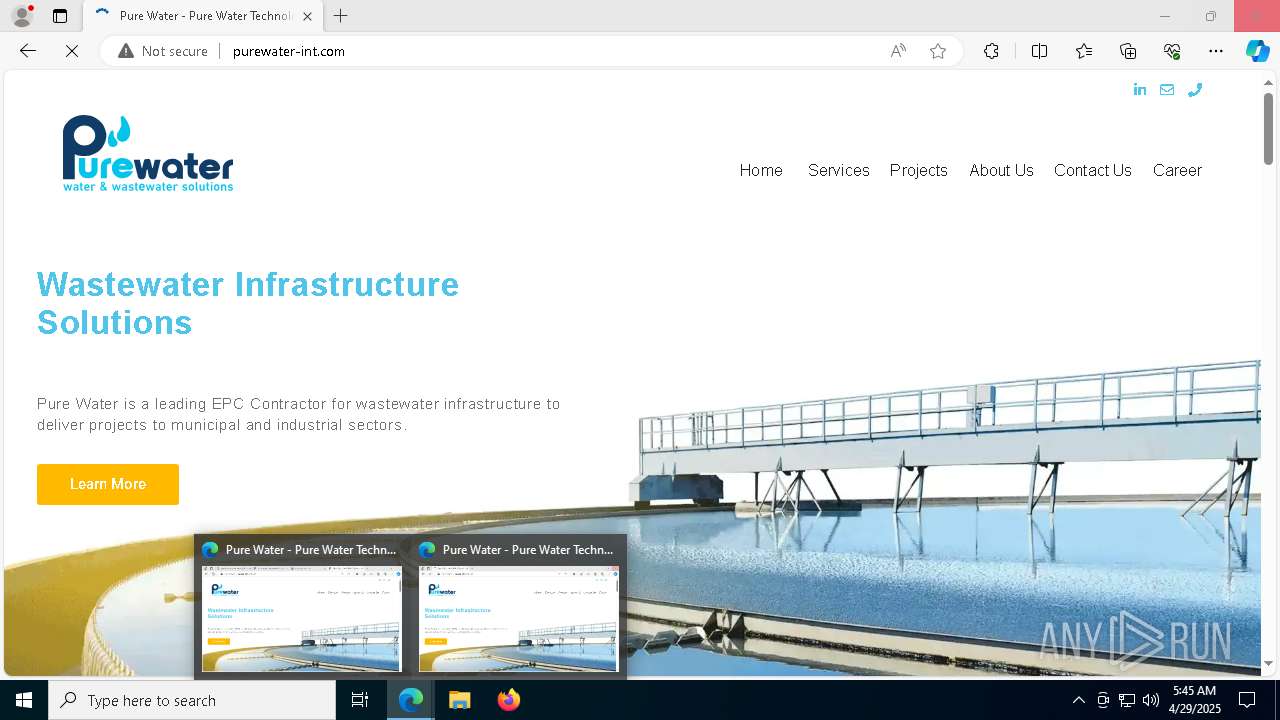The image size is (1280, 720).
Task: Open Task View on the taskbar
Action: 360,700
